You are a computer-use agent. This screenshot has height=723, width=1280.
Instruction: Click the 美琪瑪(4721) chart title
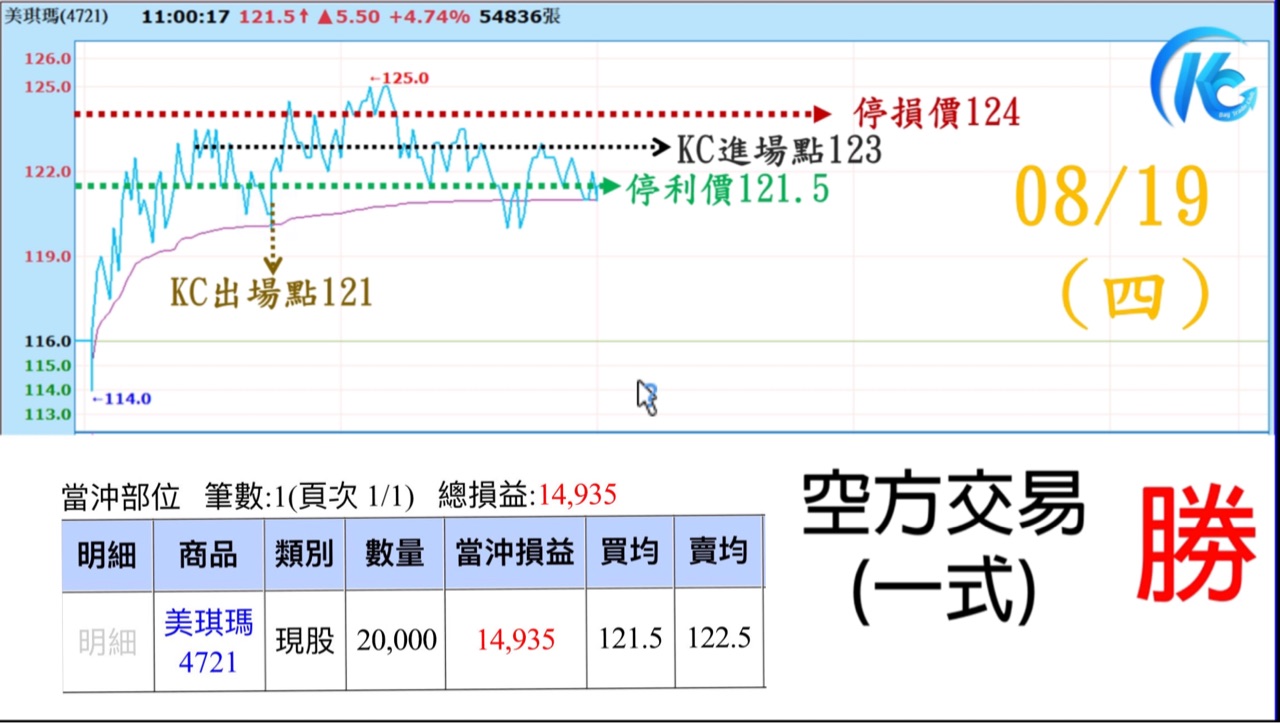[56, 17]
